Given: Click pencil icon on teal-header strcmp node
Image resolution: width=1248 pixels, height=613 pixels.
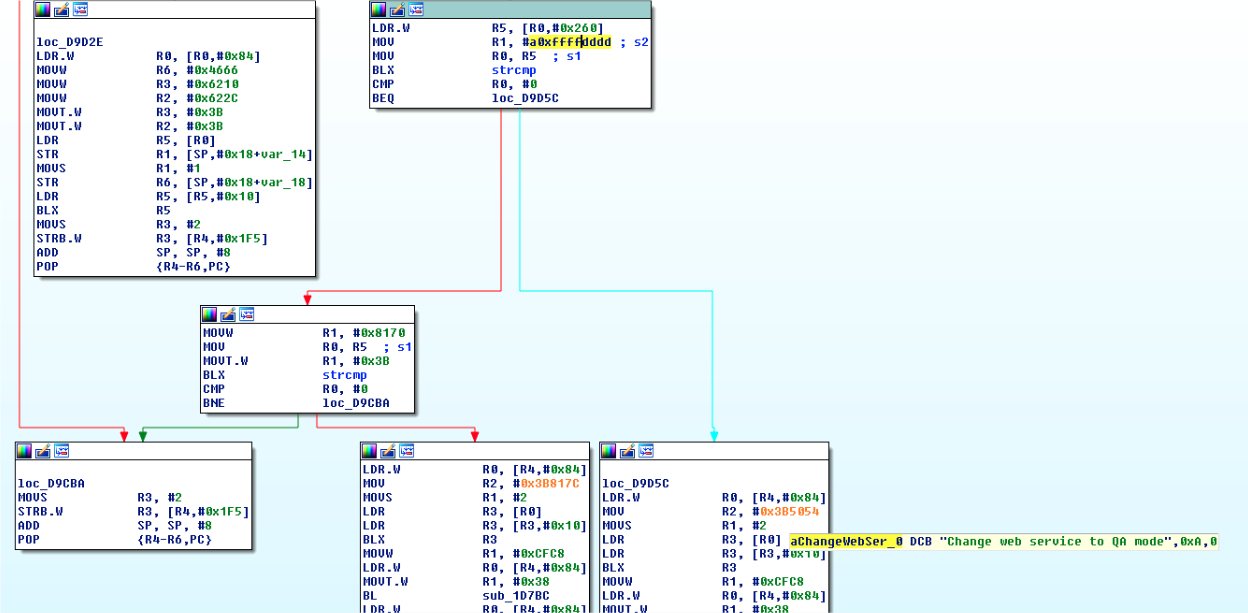Looking at the screenshot, I should [x=397, y=9].
